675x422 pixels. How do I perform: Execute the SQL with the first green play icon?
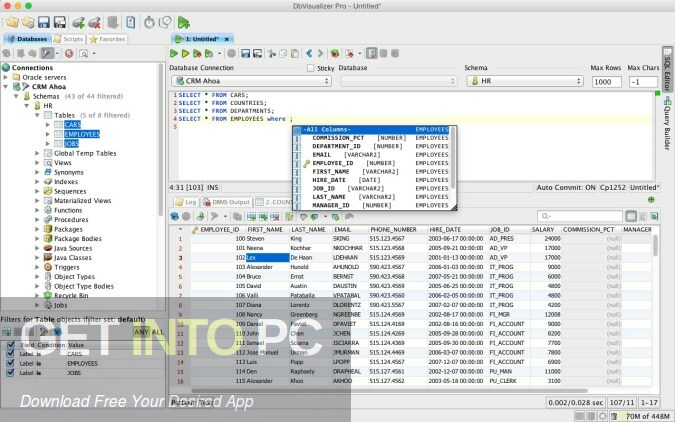[174, 53]
